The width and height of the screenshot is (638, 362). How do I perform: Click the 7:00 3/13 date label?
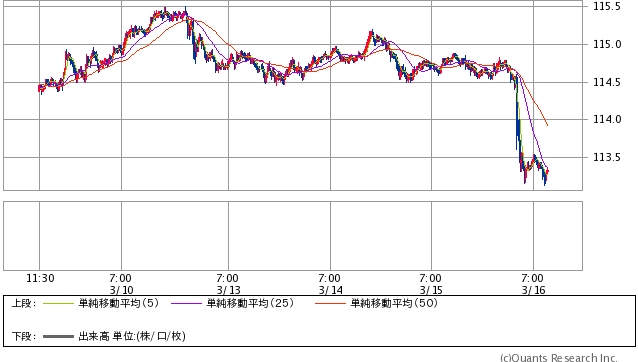point(228,284)
